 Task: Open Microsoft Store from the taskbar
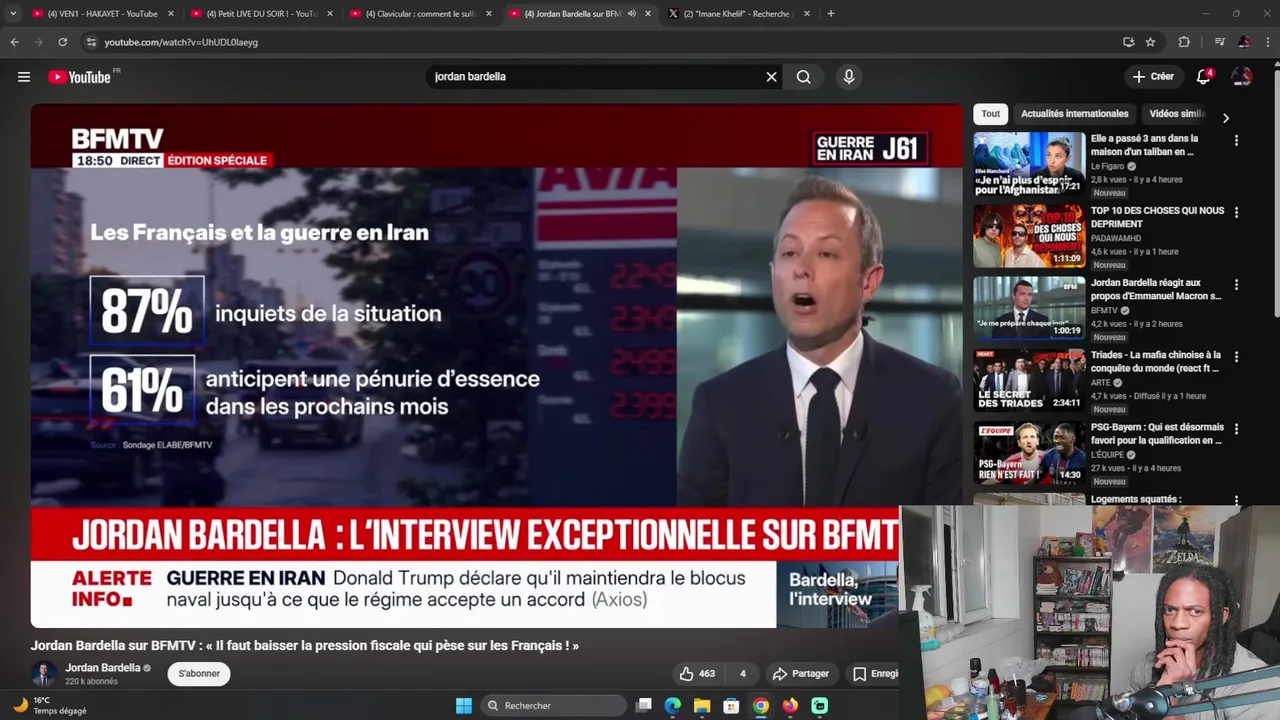[731, 706]
